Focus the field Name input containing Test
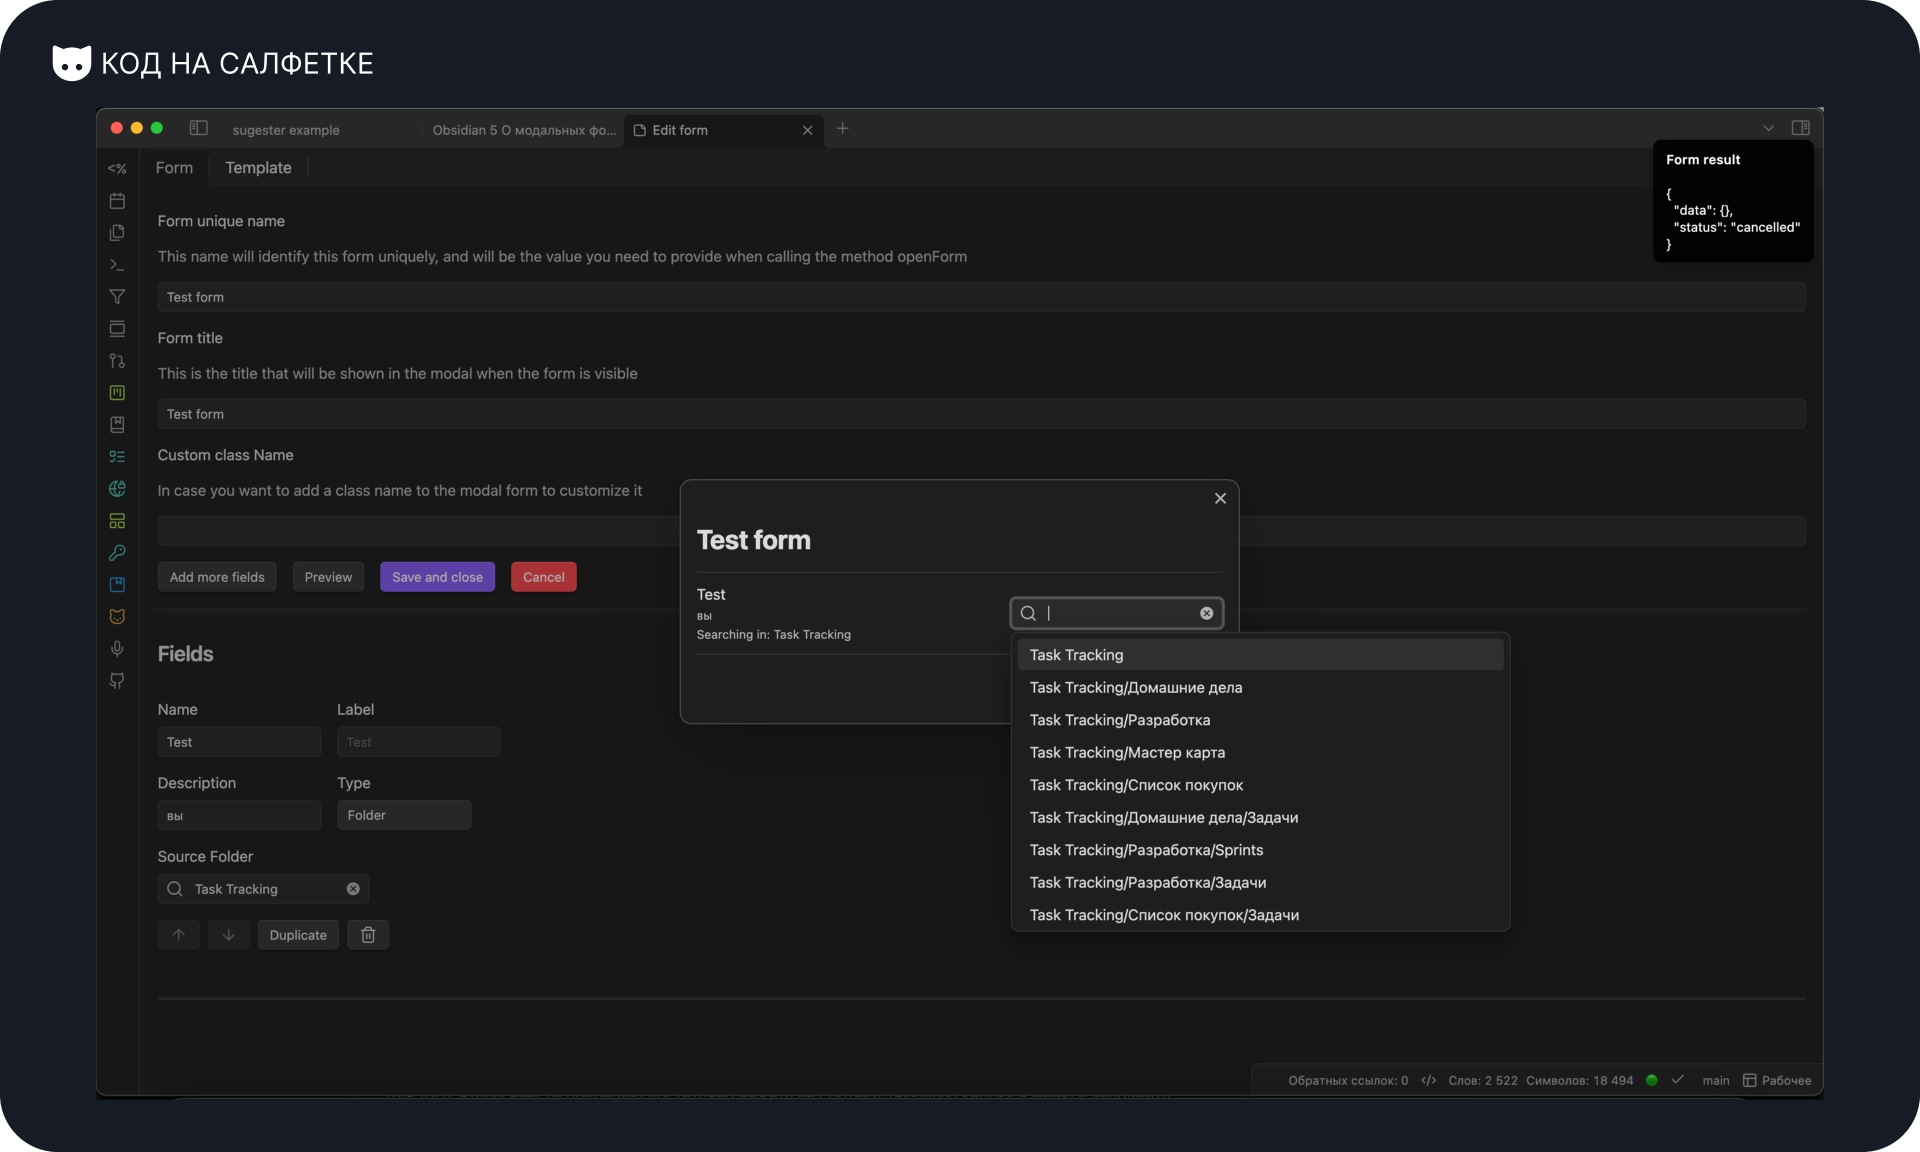The height and width of the screenshot is (1152, 1920). click(x=239, y=742)
